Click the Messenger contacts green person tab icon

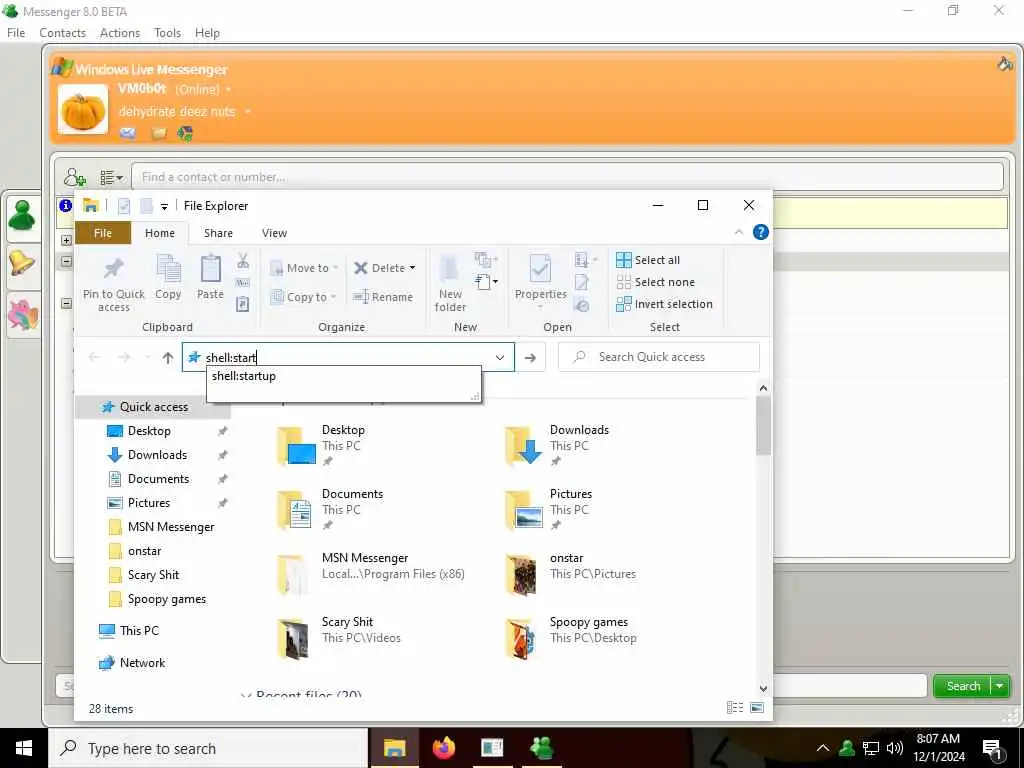(x=22, y=215)
